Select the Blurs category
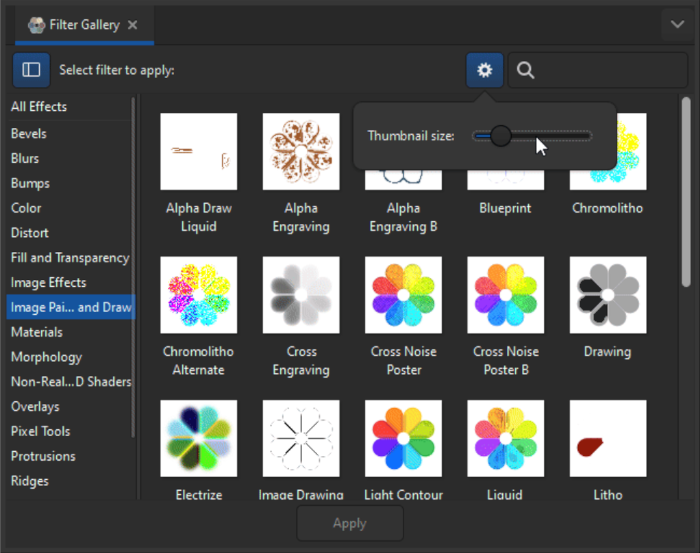Image resolution: width=700 pixels, height=553 pixels. pyautogui.click(x=25, y=159)
